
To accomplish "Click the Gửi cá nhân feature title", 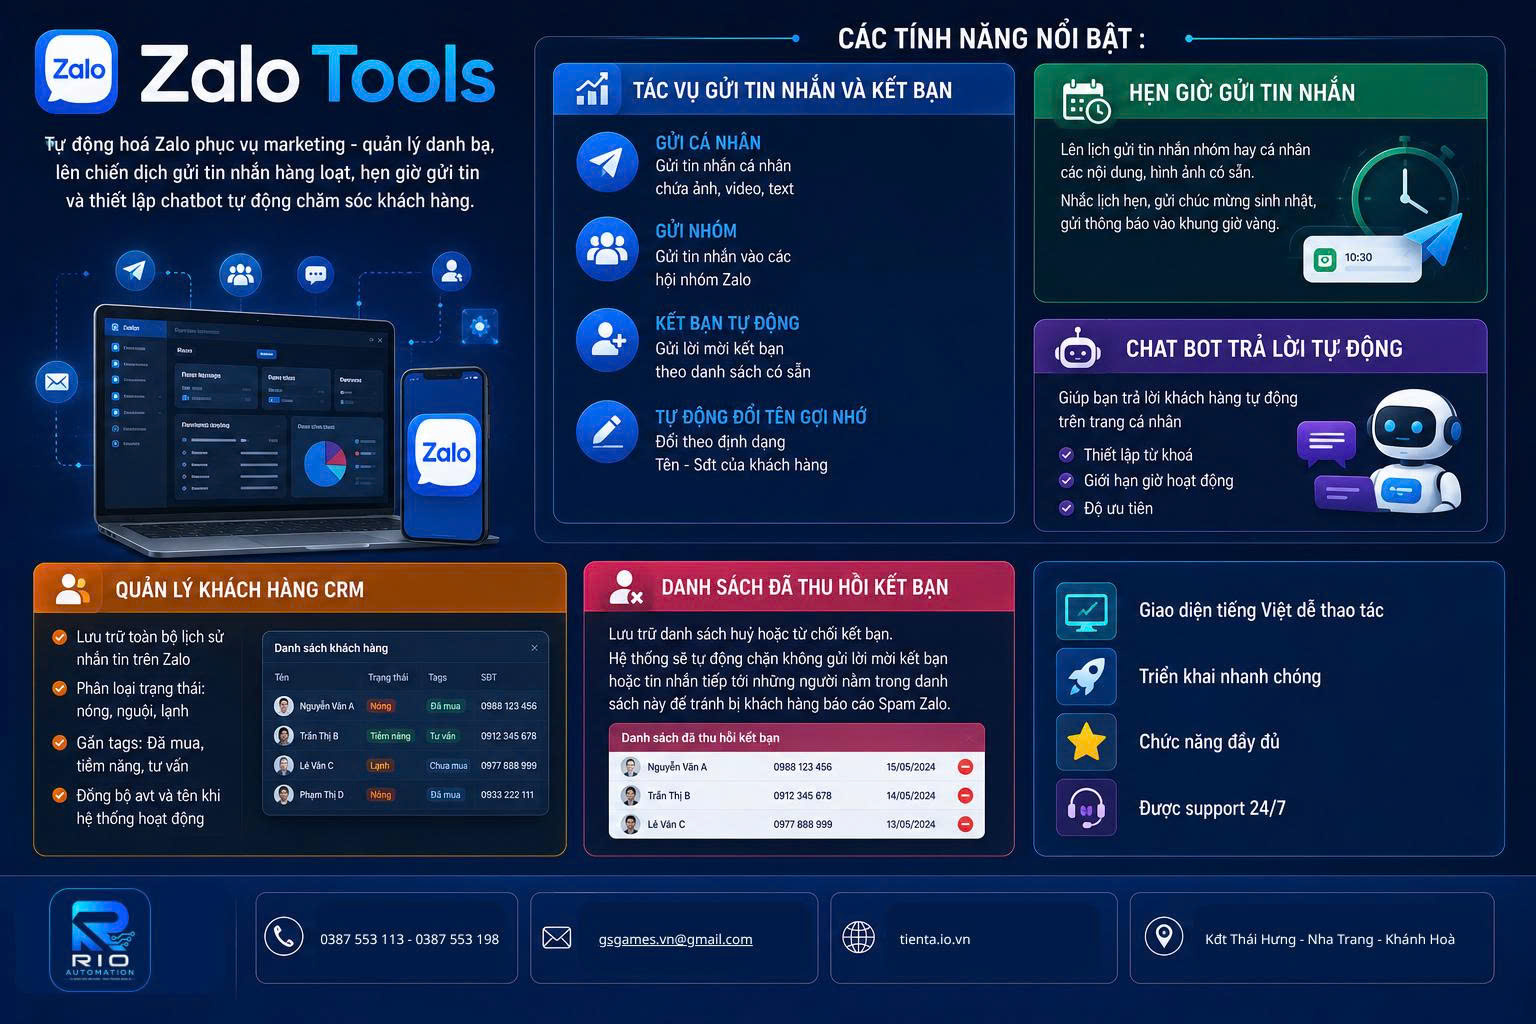I will coord(708,143).
